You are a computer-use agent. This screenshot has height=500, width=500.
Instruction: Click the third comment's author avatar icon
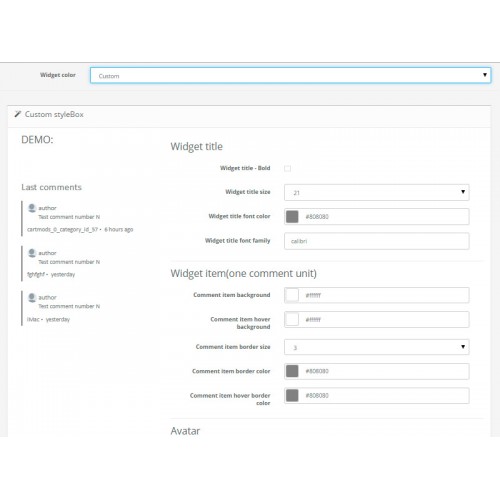[x=32, y=297]
